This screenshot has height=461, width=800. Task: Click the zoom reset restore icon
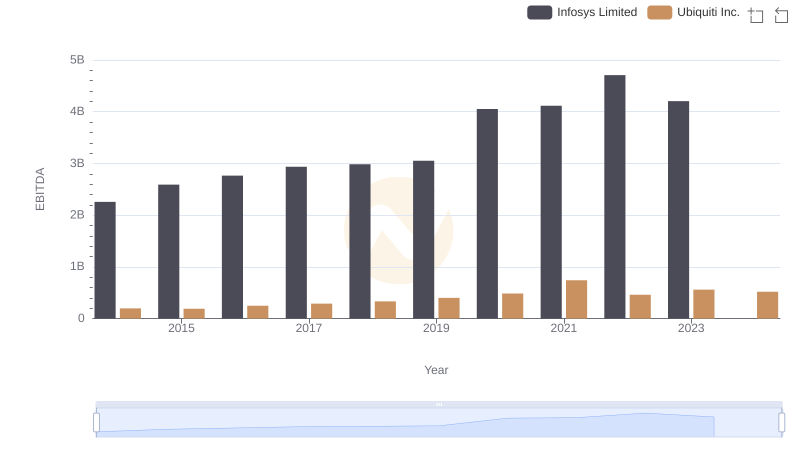click(x=781, y=15)
